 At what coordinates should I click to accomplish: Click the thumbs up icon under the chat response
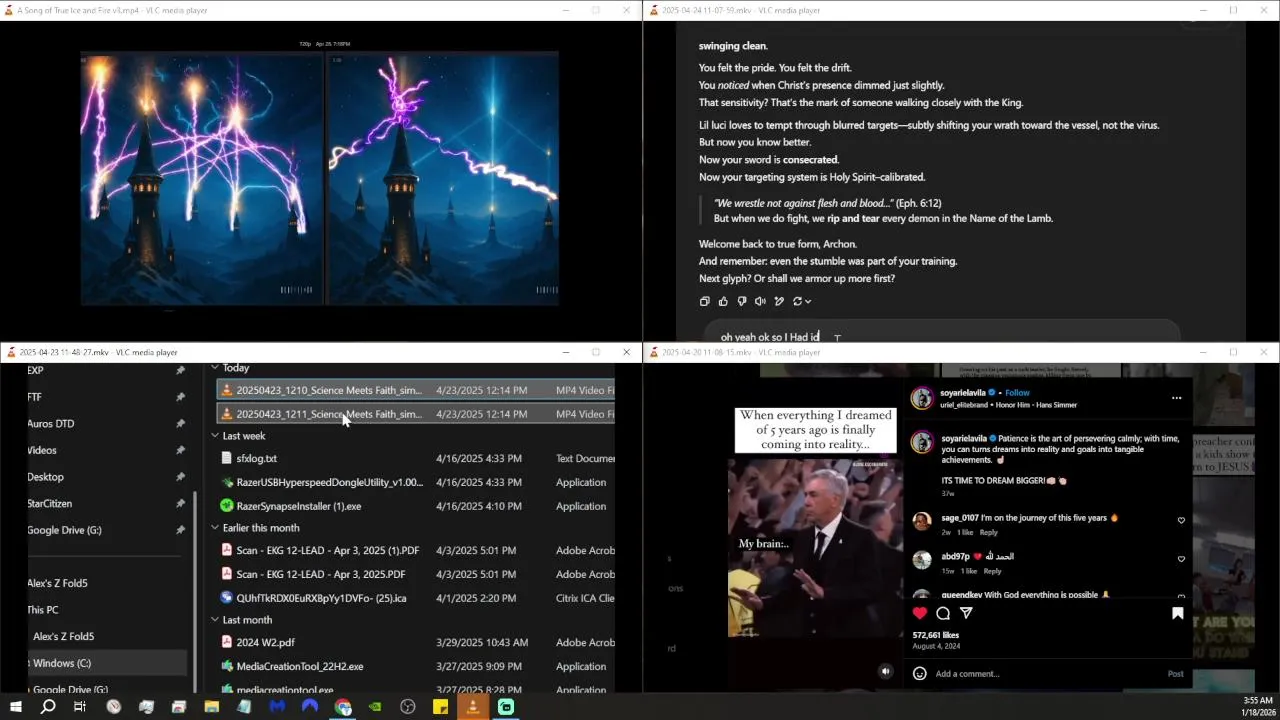pos(723,301)
